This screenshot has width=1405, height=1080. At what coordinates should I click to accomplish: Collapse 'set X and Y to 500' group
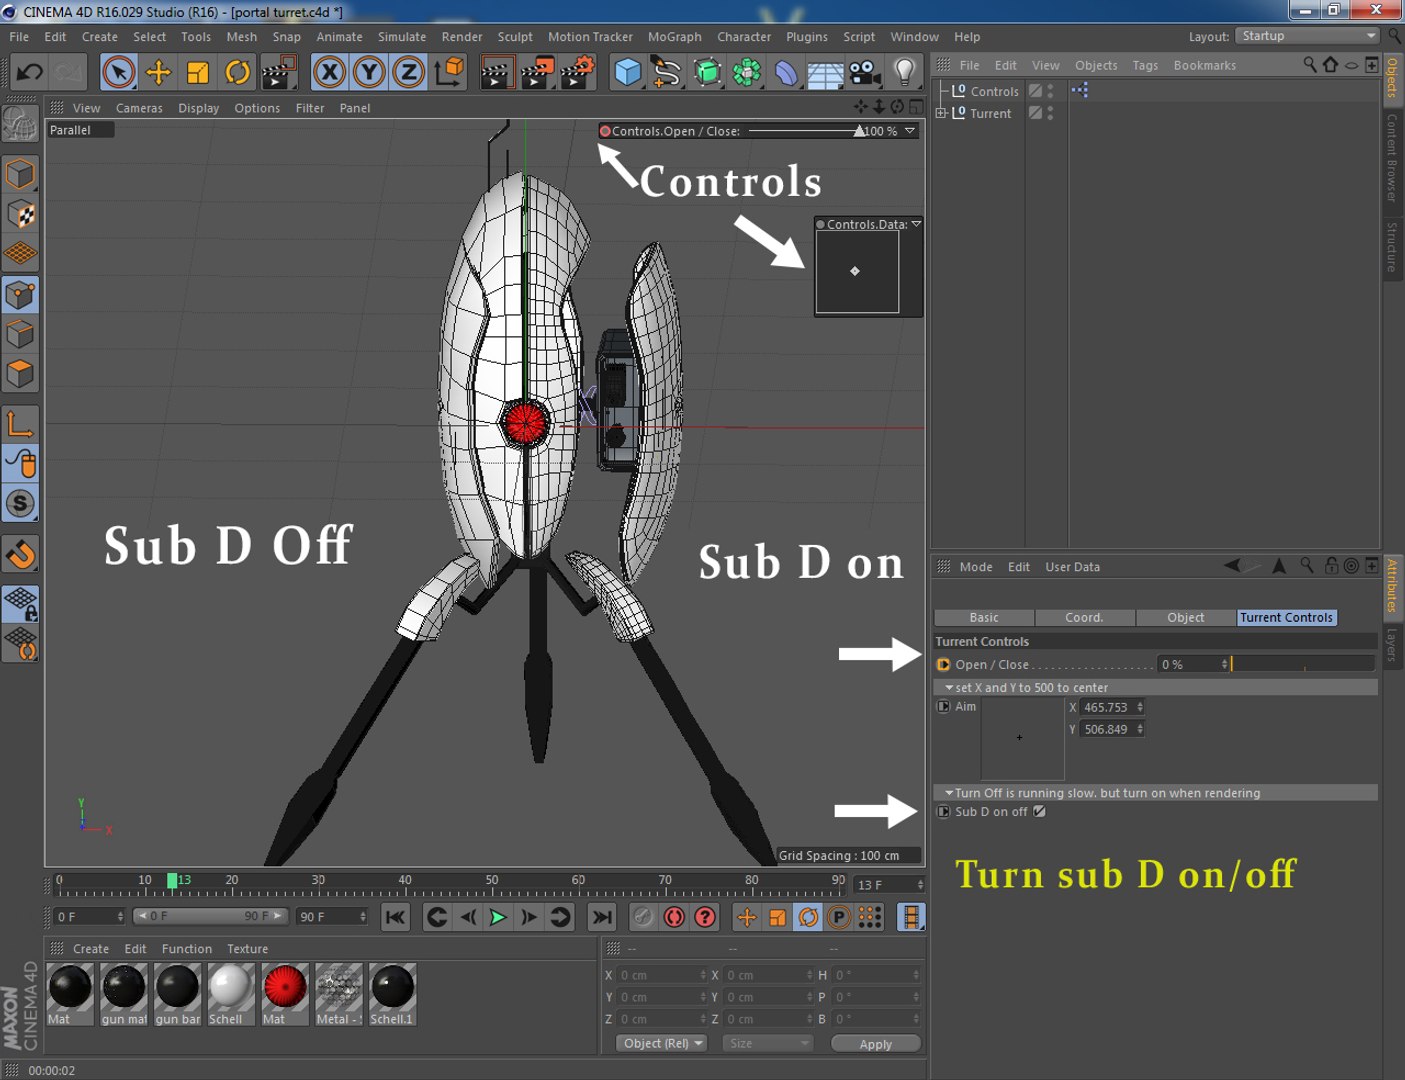[949, 688]
